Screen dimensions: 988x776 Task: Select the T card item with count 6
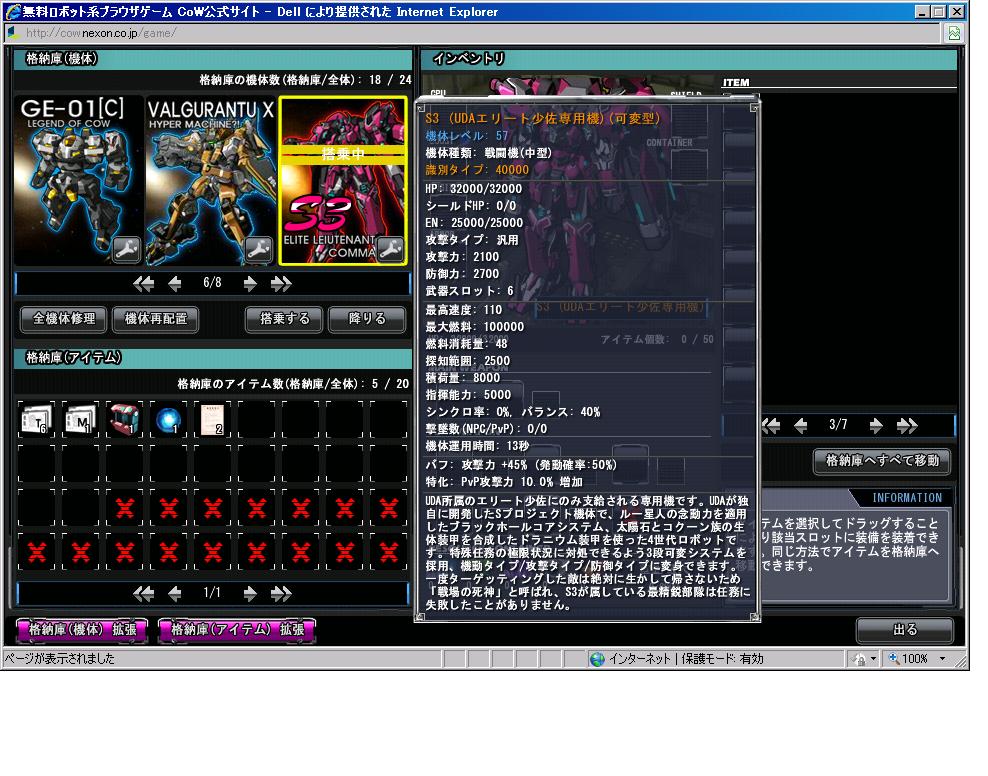35,419
